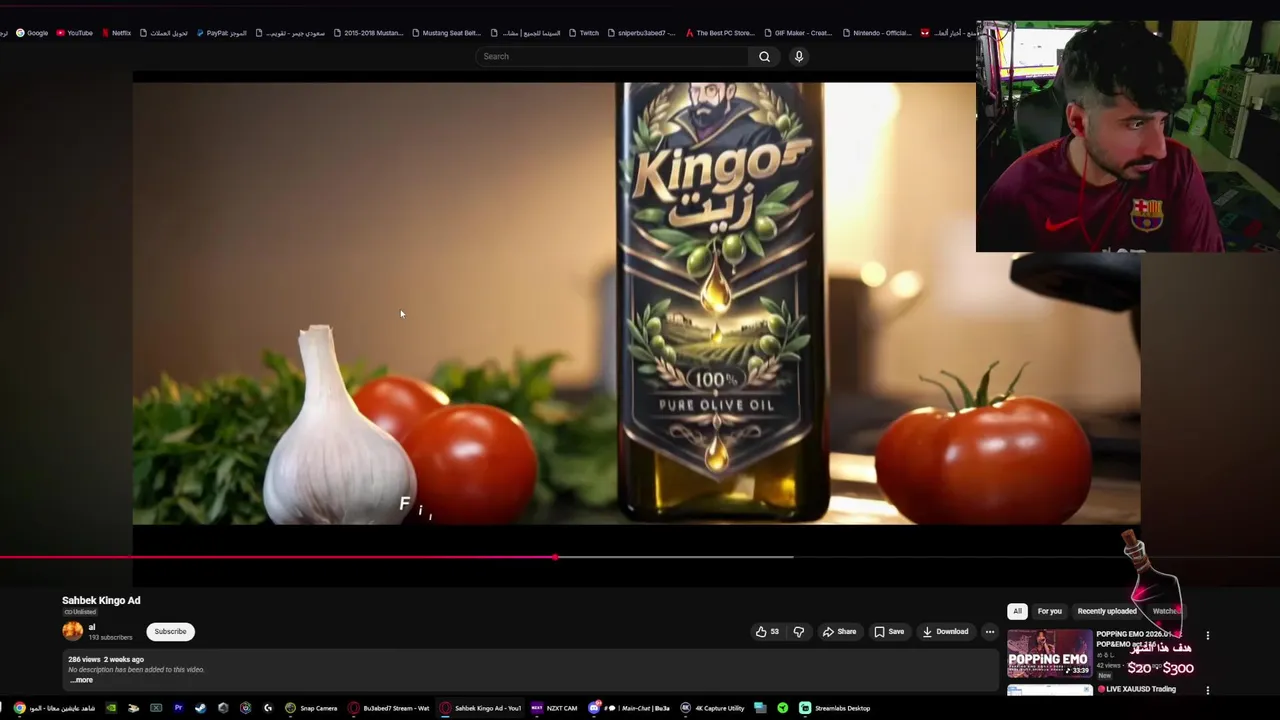Open NZXT CAM from the taskbar
1280x720 pixels.
[554, 708]
